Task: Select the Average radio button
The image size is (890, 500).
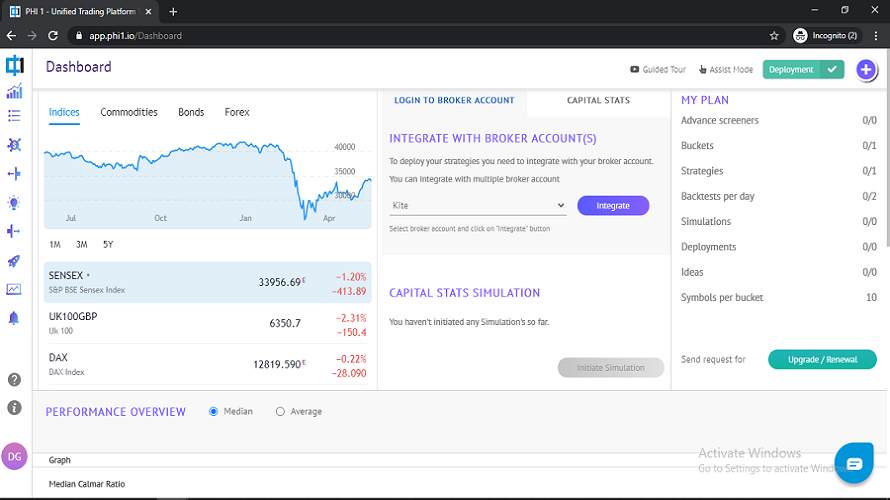Action: point(280,411)
